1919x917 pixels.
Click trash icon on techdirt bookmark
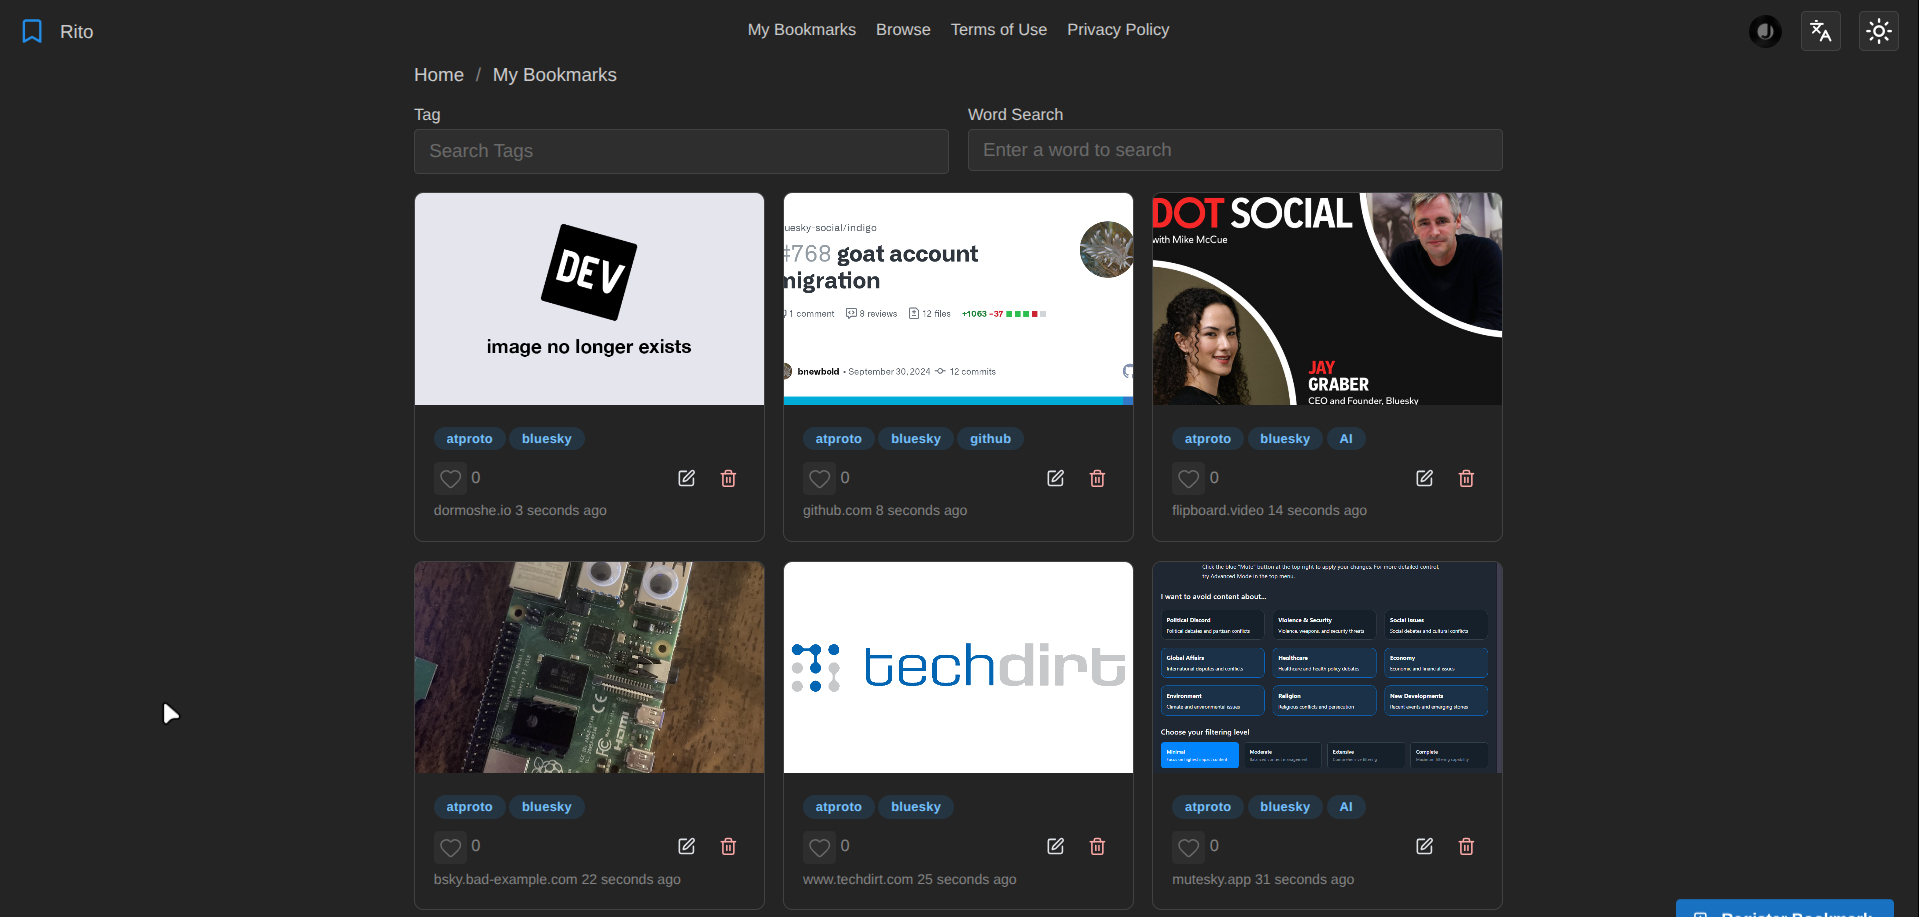tap(1097, 846)
